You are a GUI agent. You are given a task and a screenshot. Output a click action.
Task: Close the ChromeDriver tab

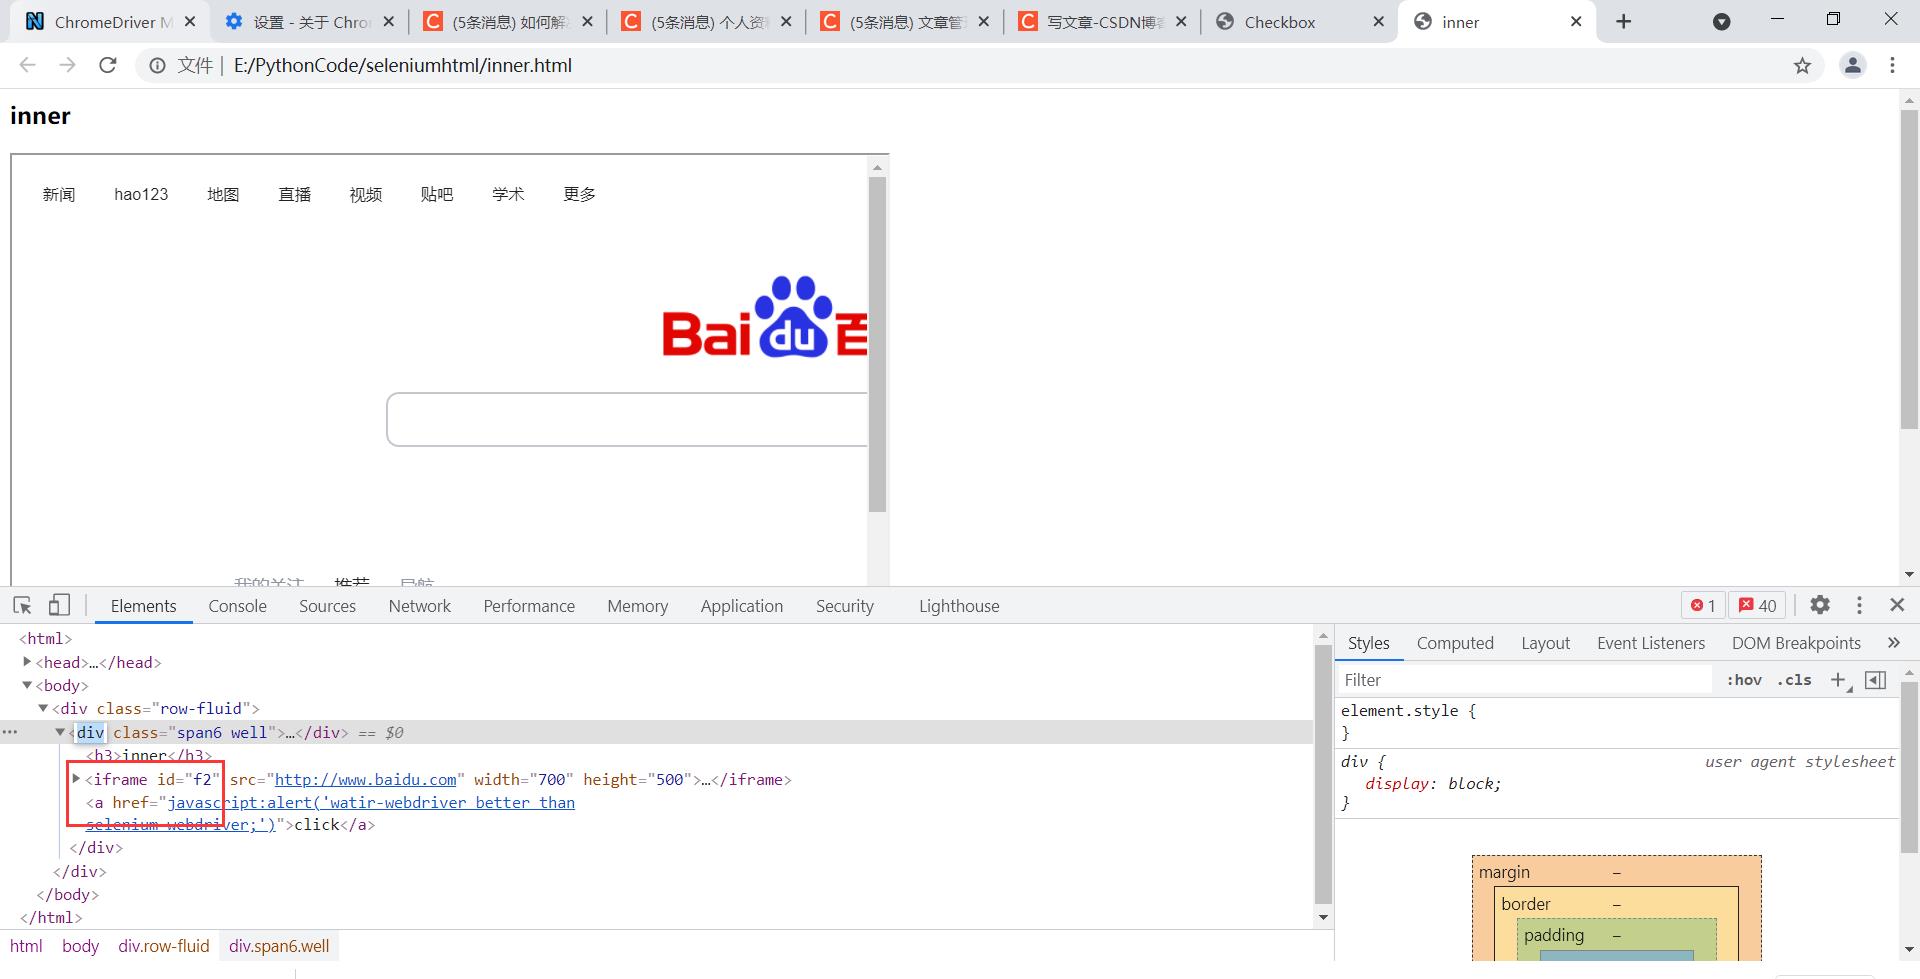coord(190,22)
